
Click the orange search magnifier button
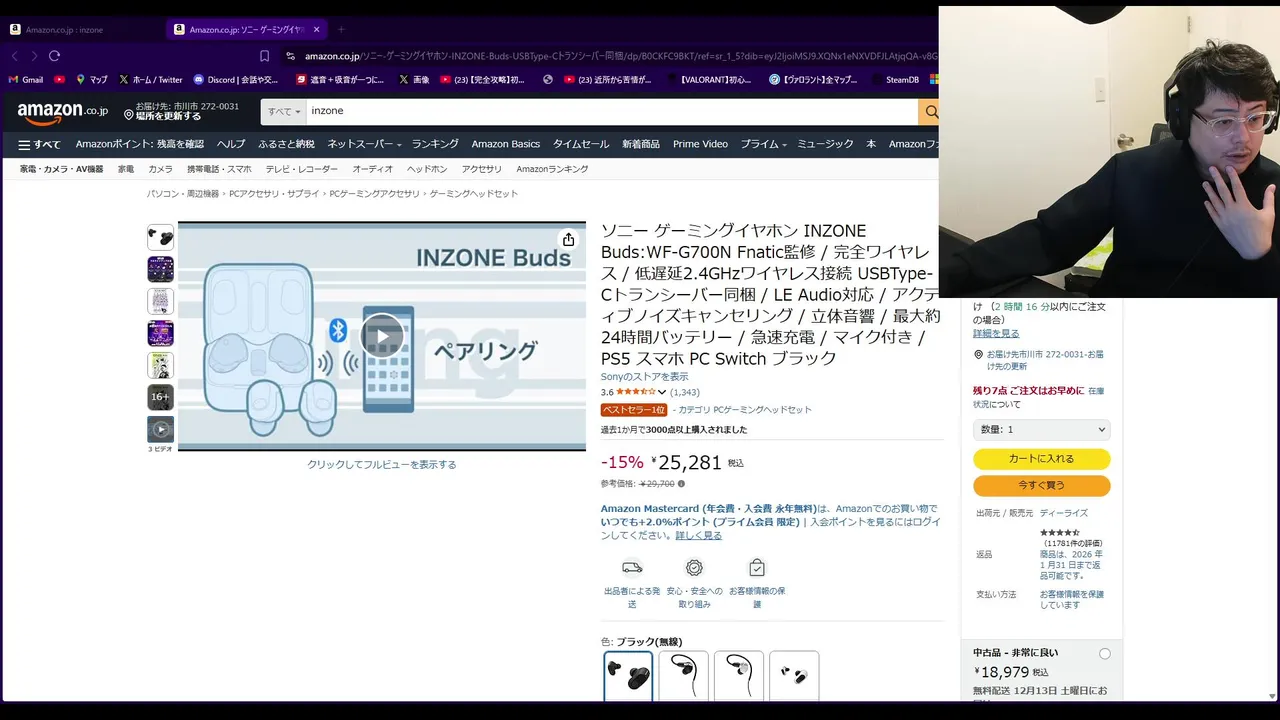[930, 111]
